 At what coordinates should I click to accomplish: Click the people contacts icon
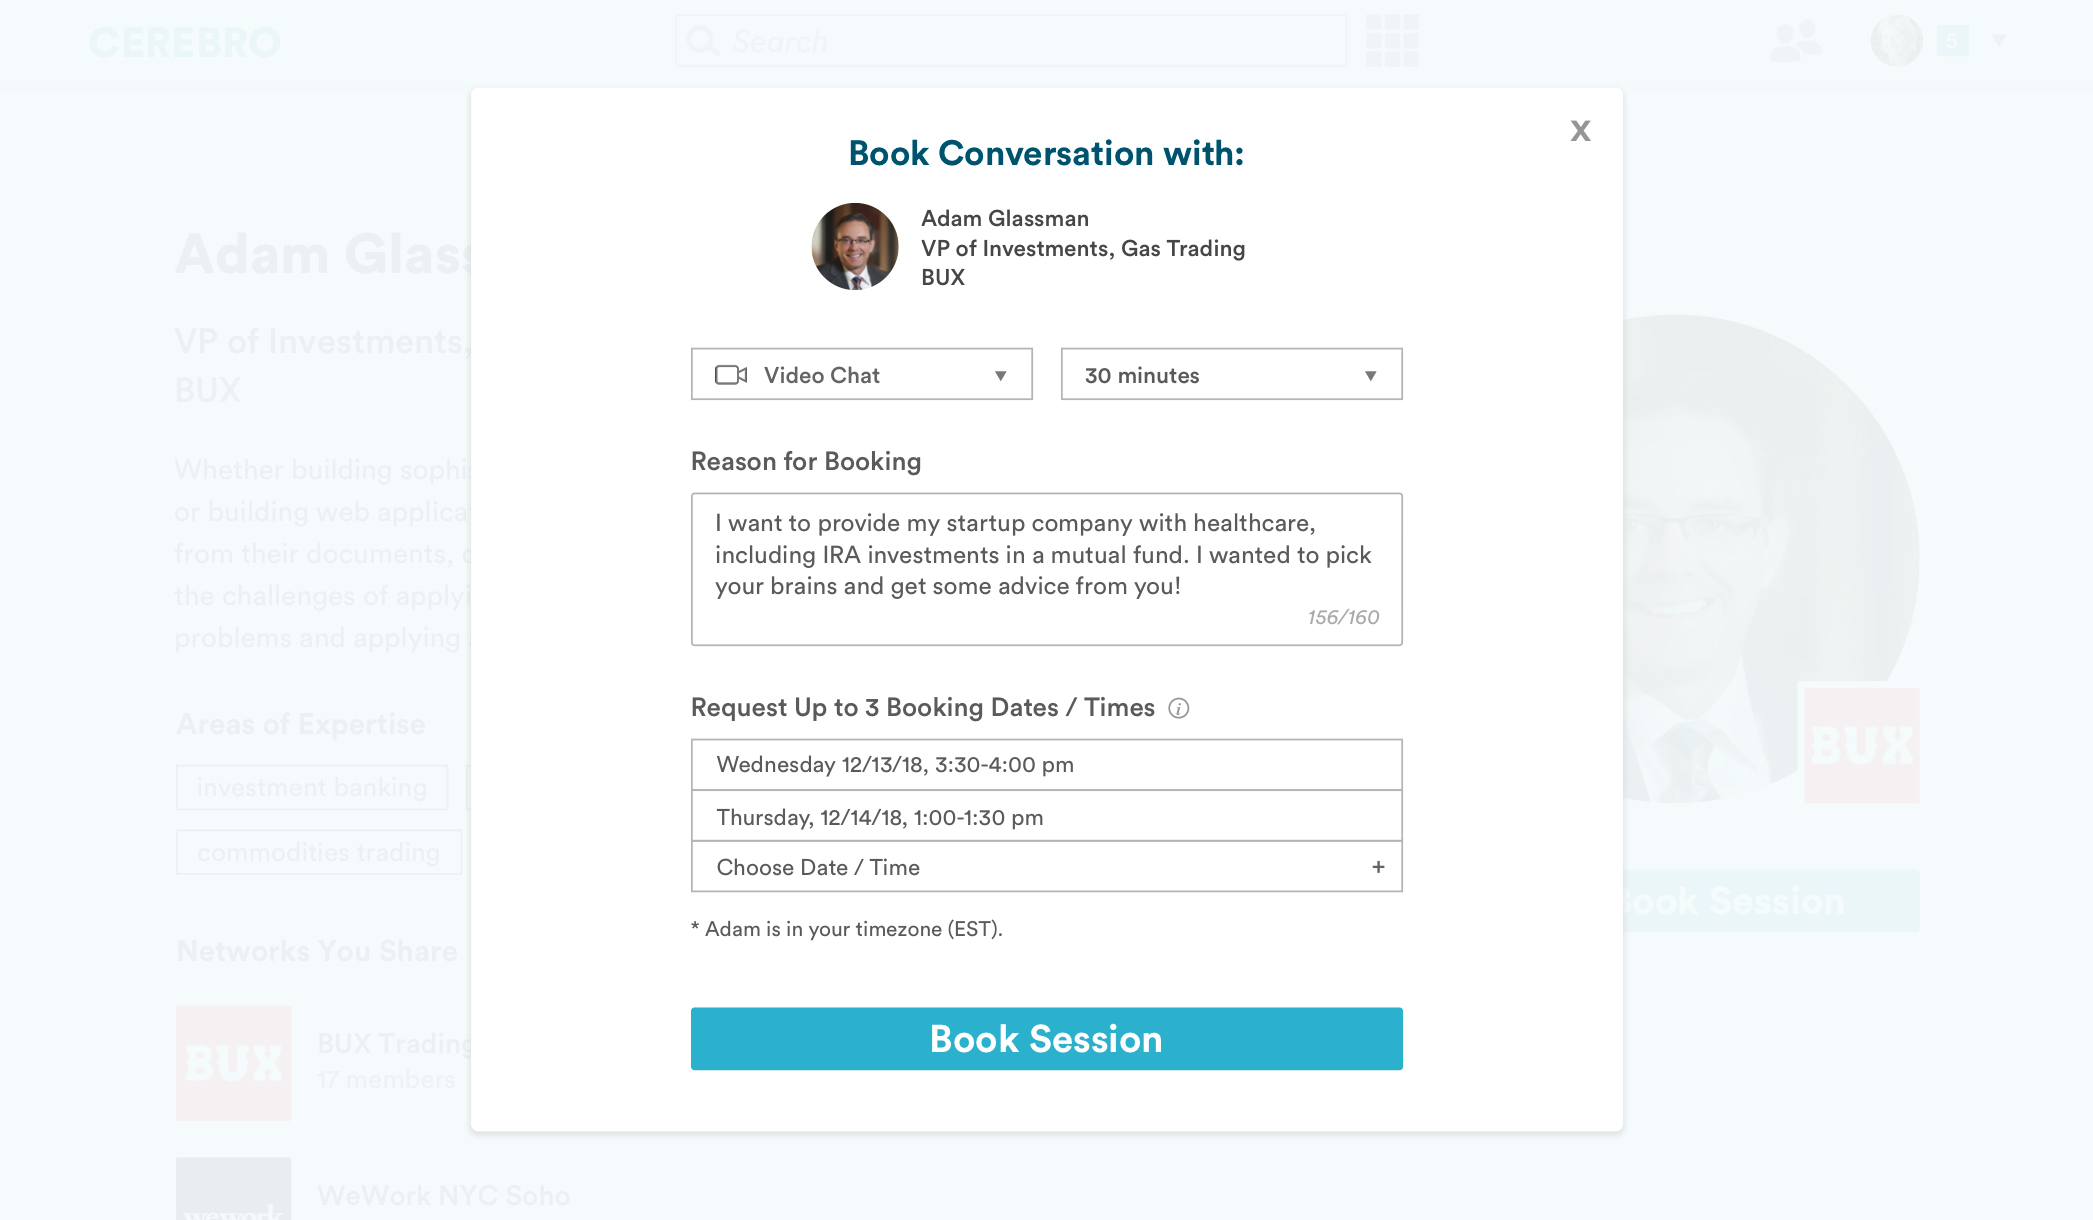1796,41
